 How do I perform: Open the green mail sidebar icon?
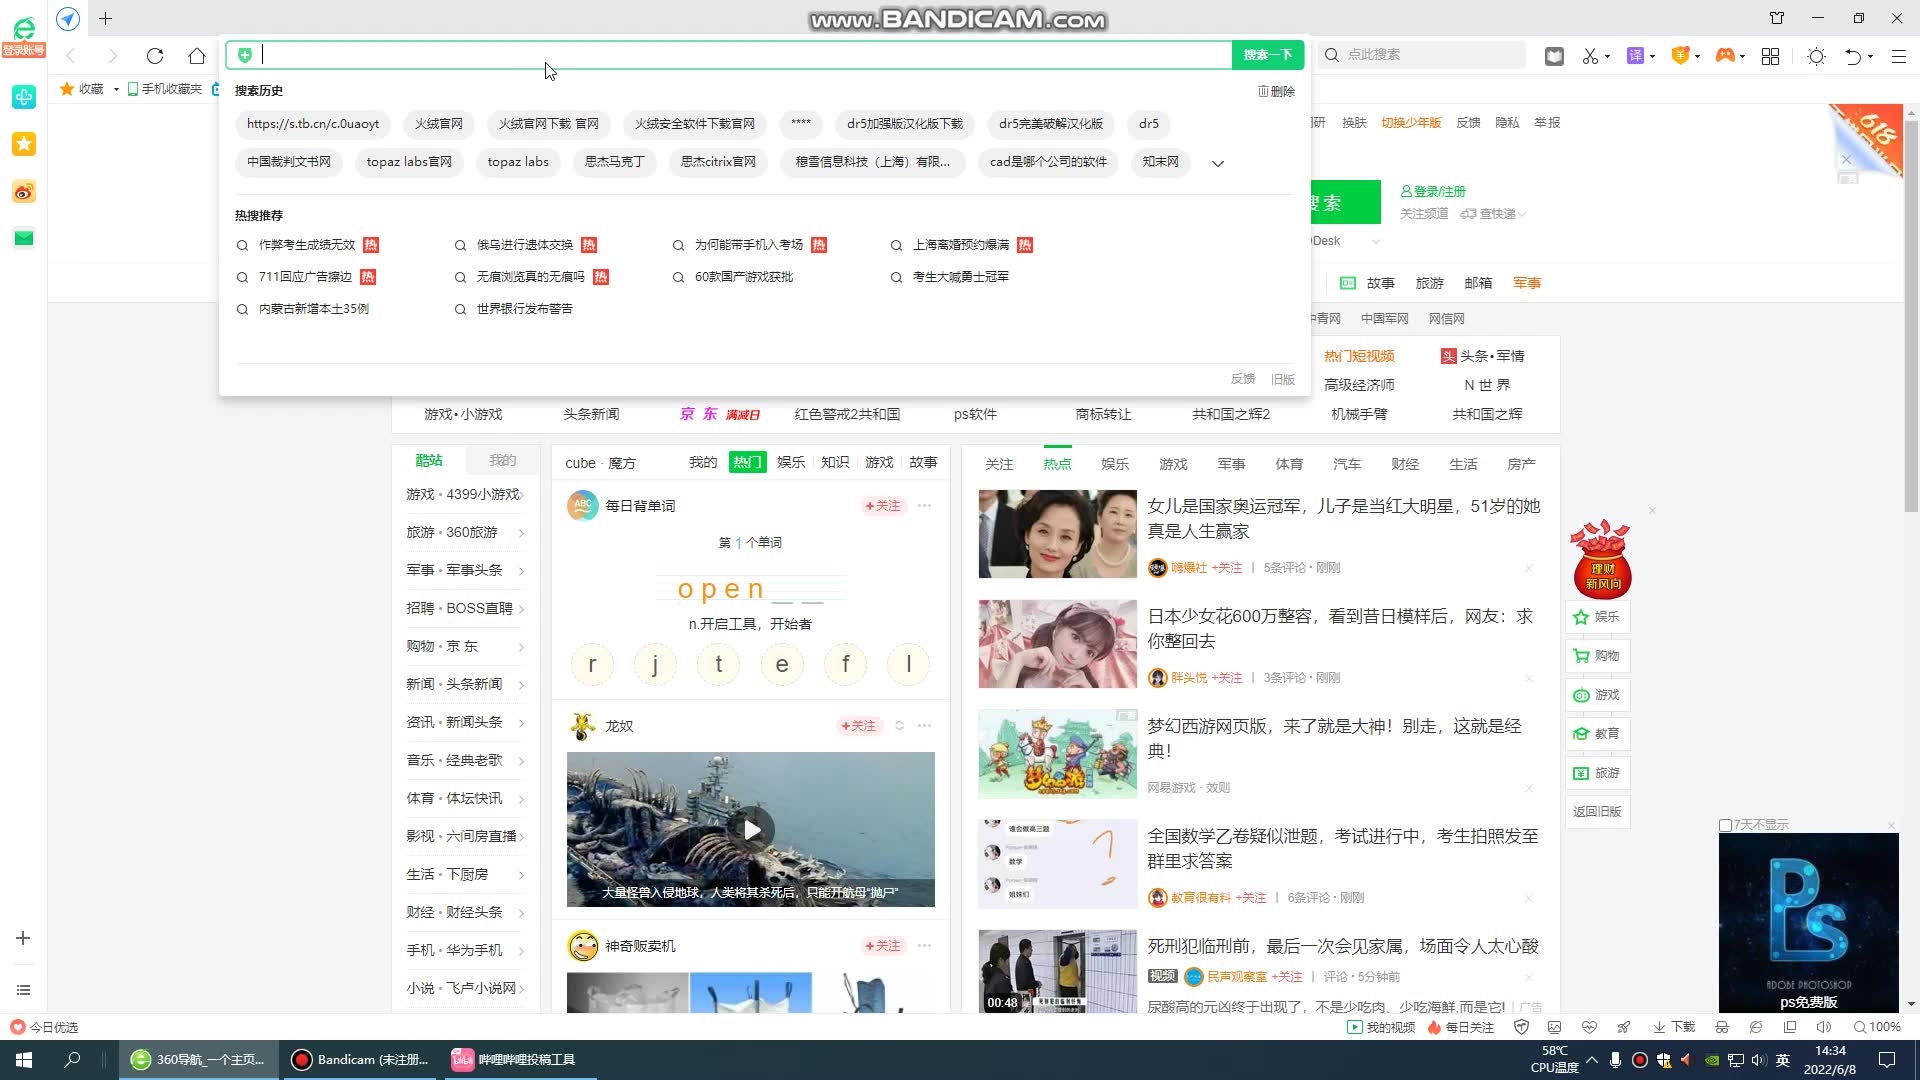[x=24, y=238]
